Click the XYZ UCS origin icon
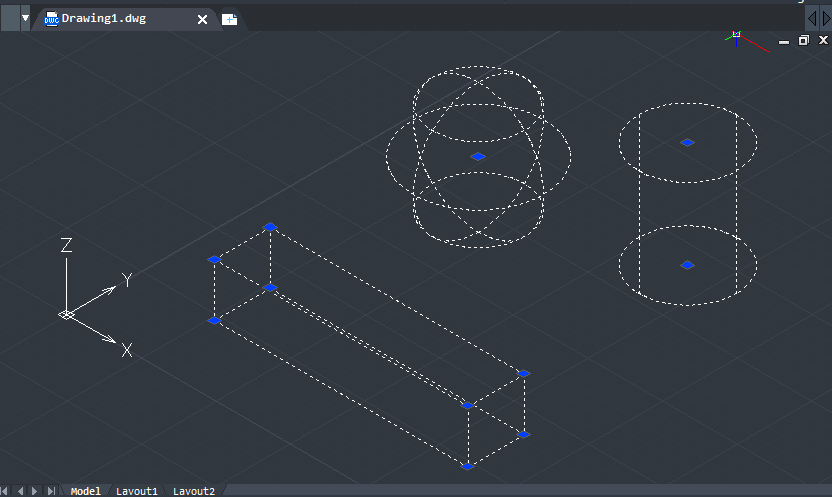This screenshot has height=497, width=832. click(x=66, y=315)
